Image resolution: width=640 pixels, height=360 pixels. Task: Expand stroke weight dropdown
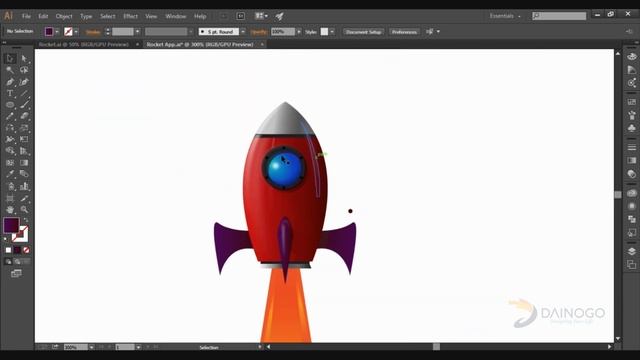click(x=138, y=31)
